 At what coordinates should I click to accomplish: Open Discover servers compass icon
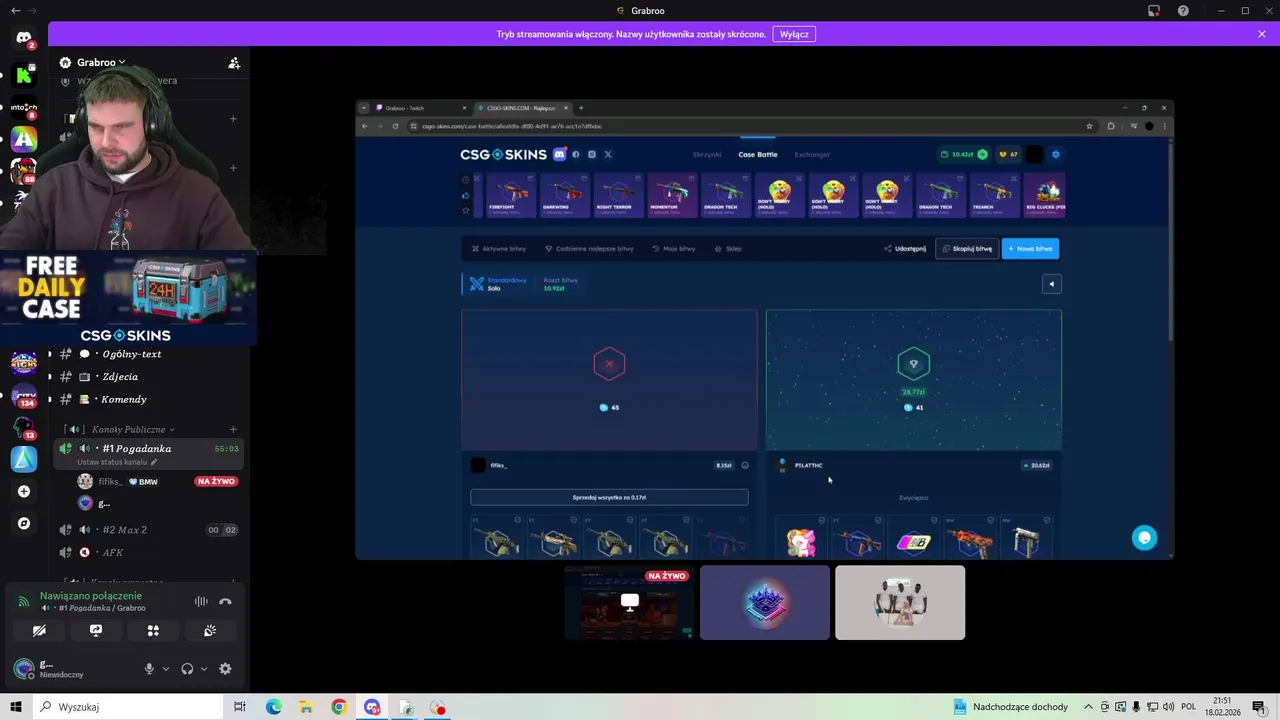click(24, 523)
